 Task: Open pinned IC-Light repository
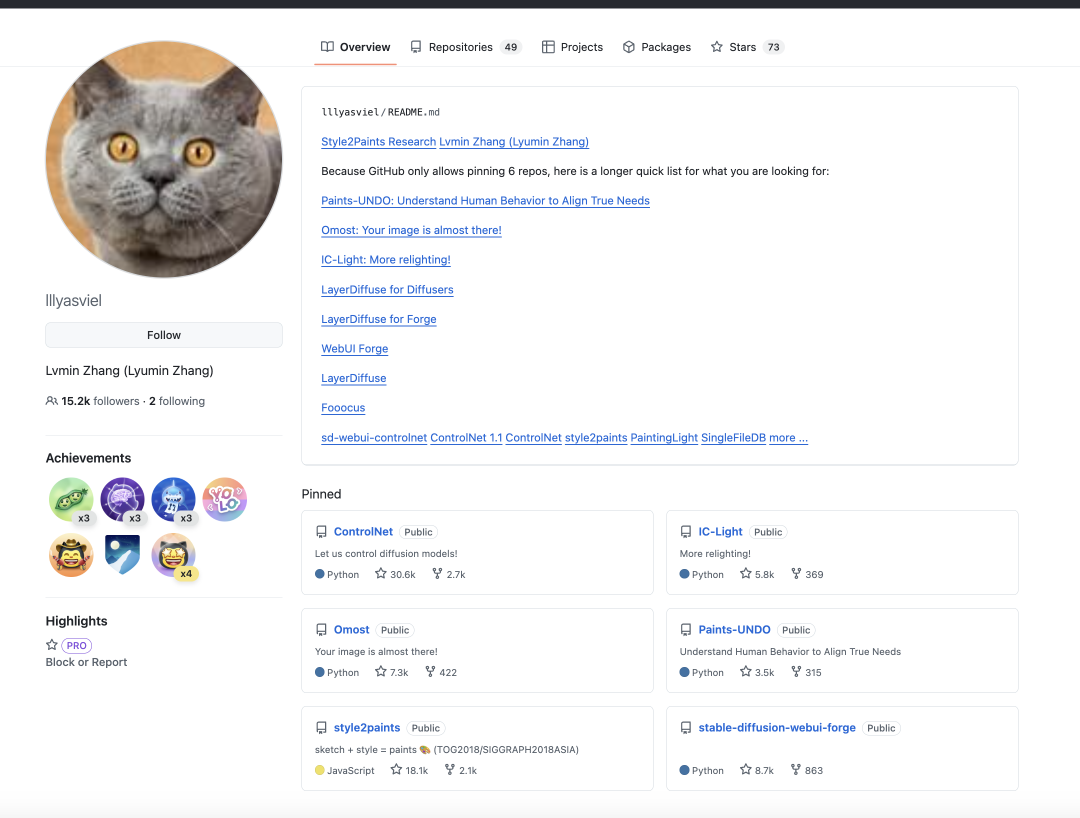(x=720, y=532)
